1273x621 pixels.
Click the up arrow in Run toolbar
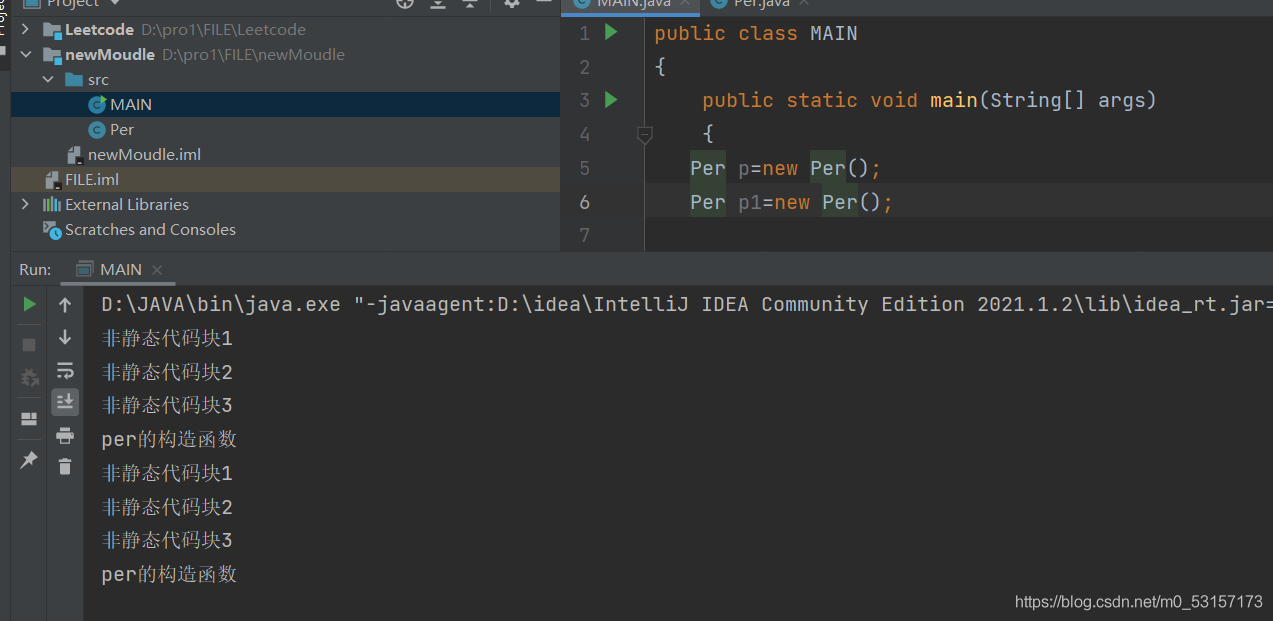coord(65,305)
